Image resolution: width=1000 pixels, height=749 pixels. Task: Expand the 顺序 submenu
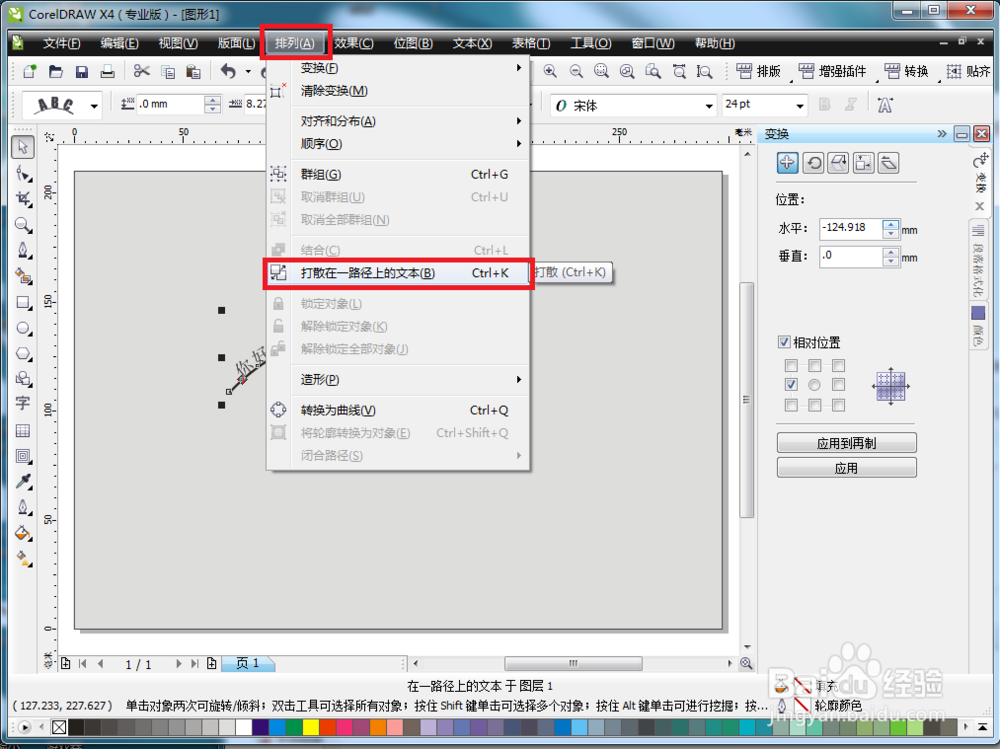pyautogui.click(x=410, y=144)
